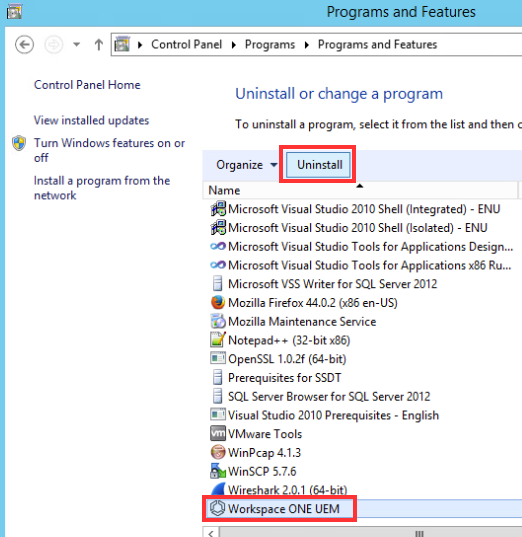Image resolution: width=522 pixels, height=537 pixels.
Task: Select the VMware Tools entry
Action: click(x=265, y=434)
